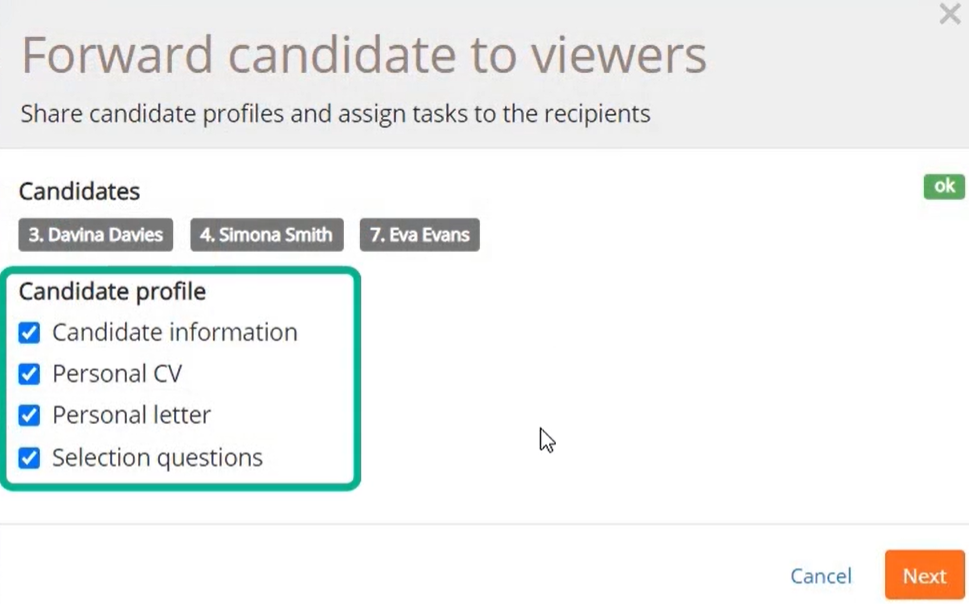Click the Personal letter label text
The height and width of the screenshot is (604, 969).
(x=132, y=415)
